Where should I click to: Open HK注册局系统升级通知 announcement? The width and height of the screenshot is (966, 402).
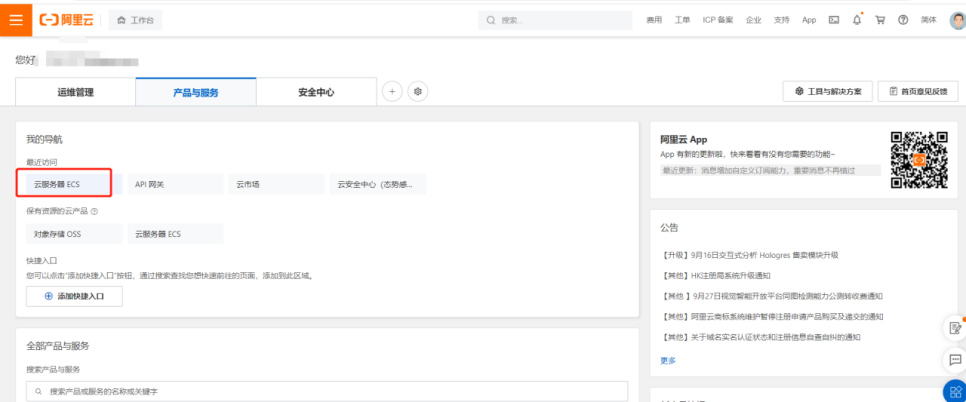[x=715, y=275]
